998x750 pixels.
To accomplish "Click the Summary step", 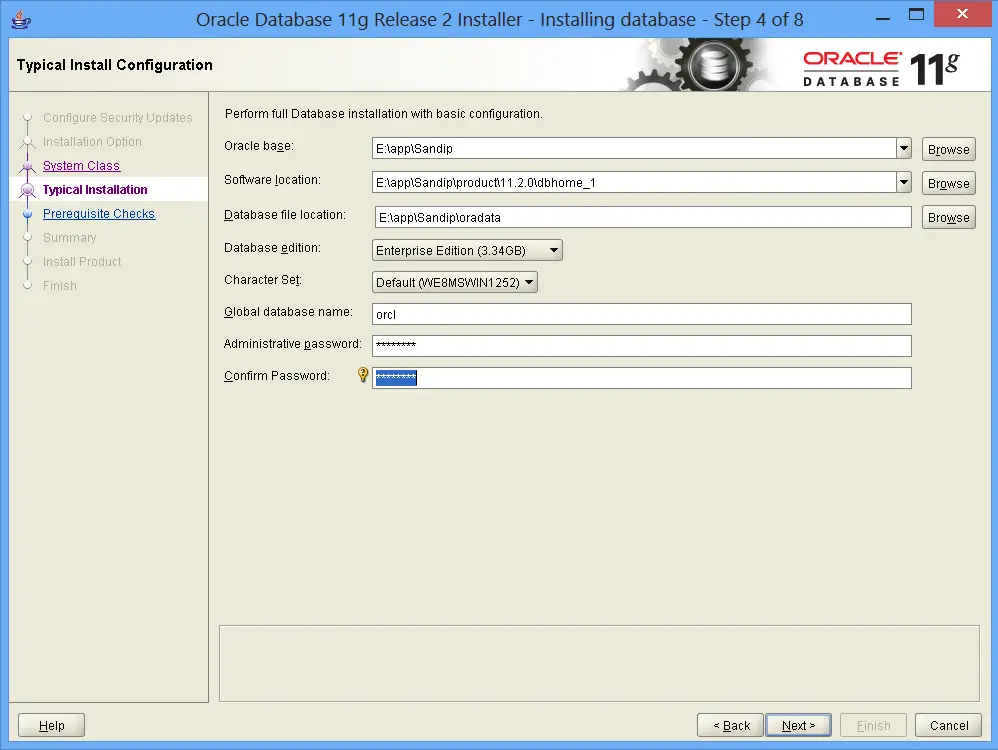I will point(69,237).
